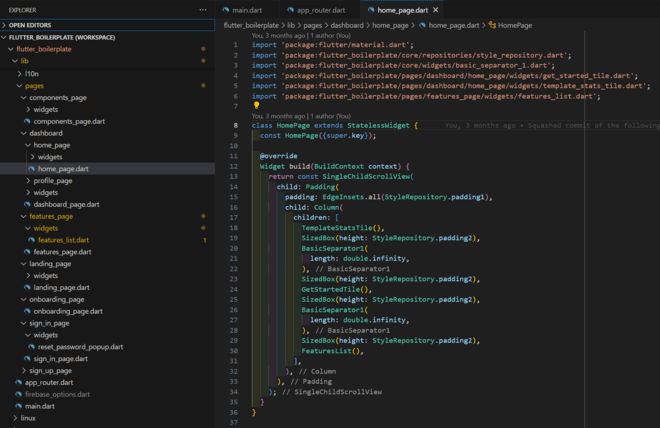Open features_page.dart file
660x428 pixels.
click(107, 252)
